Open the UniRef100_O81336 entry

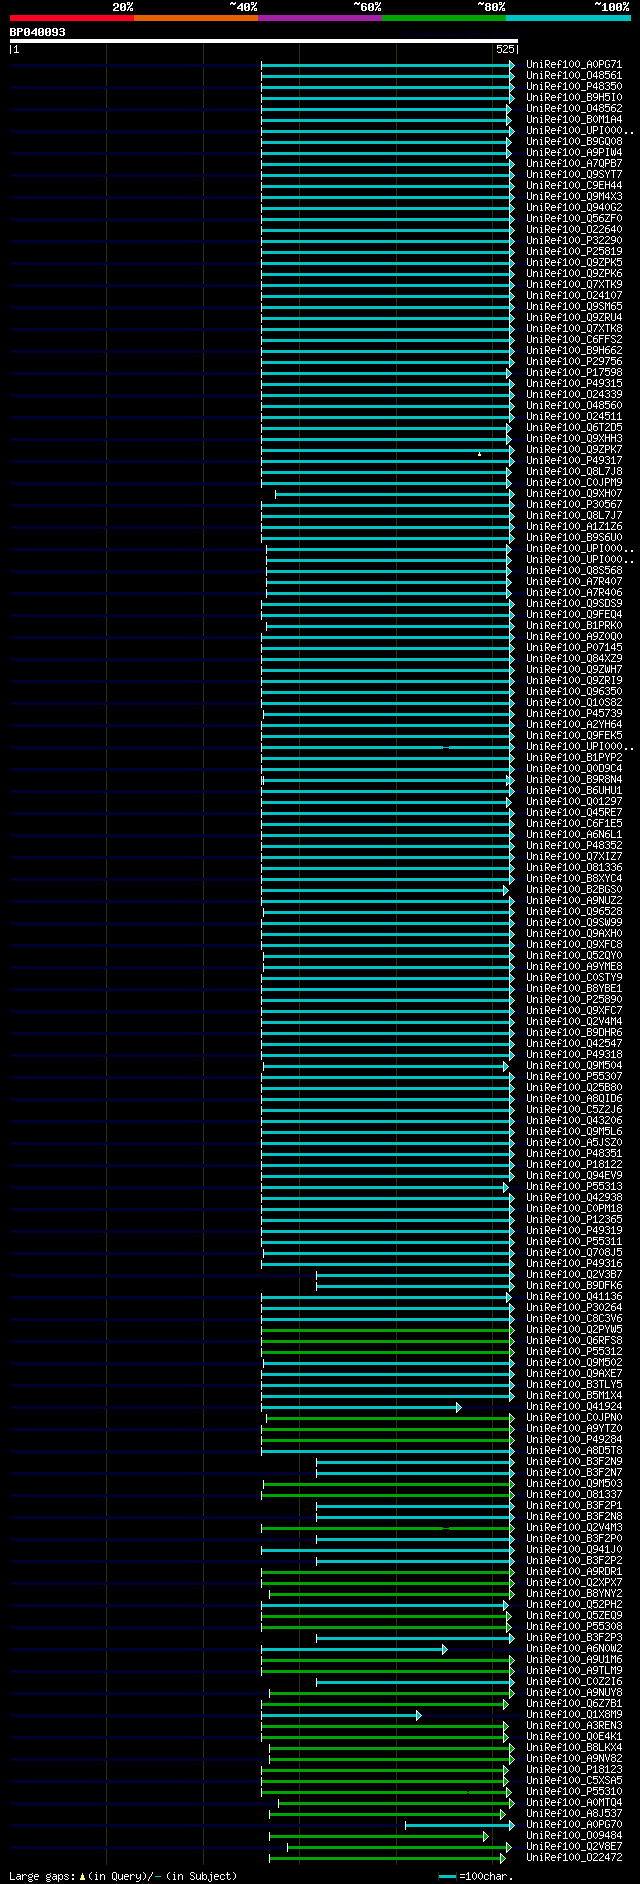coord(574,867)
